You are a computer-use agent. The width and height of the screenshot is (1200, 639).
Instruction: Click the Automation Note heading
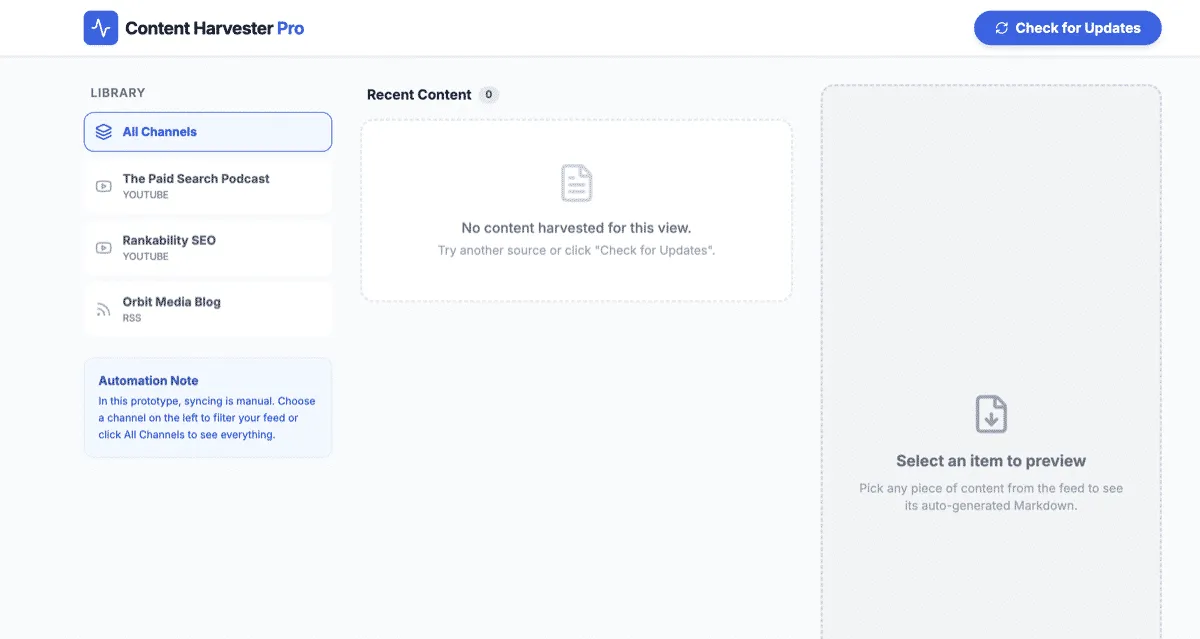[x=148, y=381]
